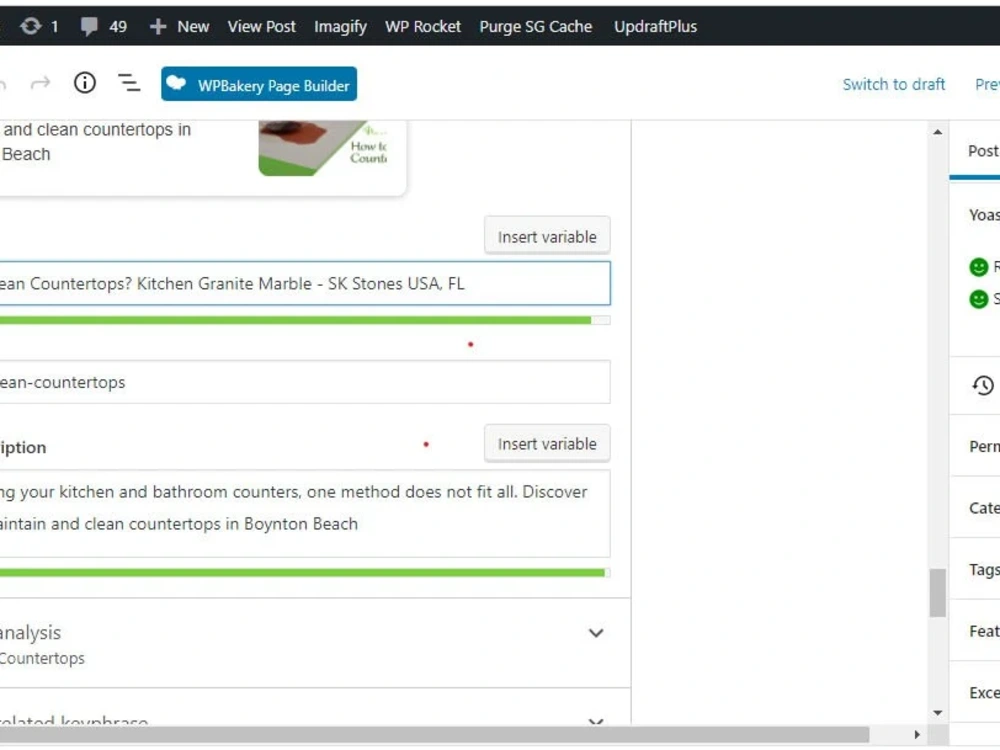Launch WPBakery Page Builder
The height and width of the screenshot is (750, 1000).
click(259, 84)
